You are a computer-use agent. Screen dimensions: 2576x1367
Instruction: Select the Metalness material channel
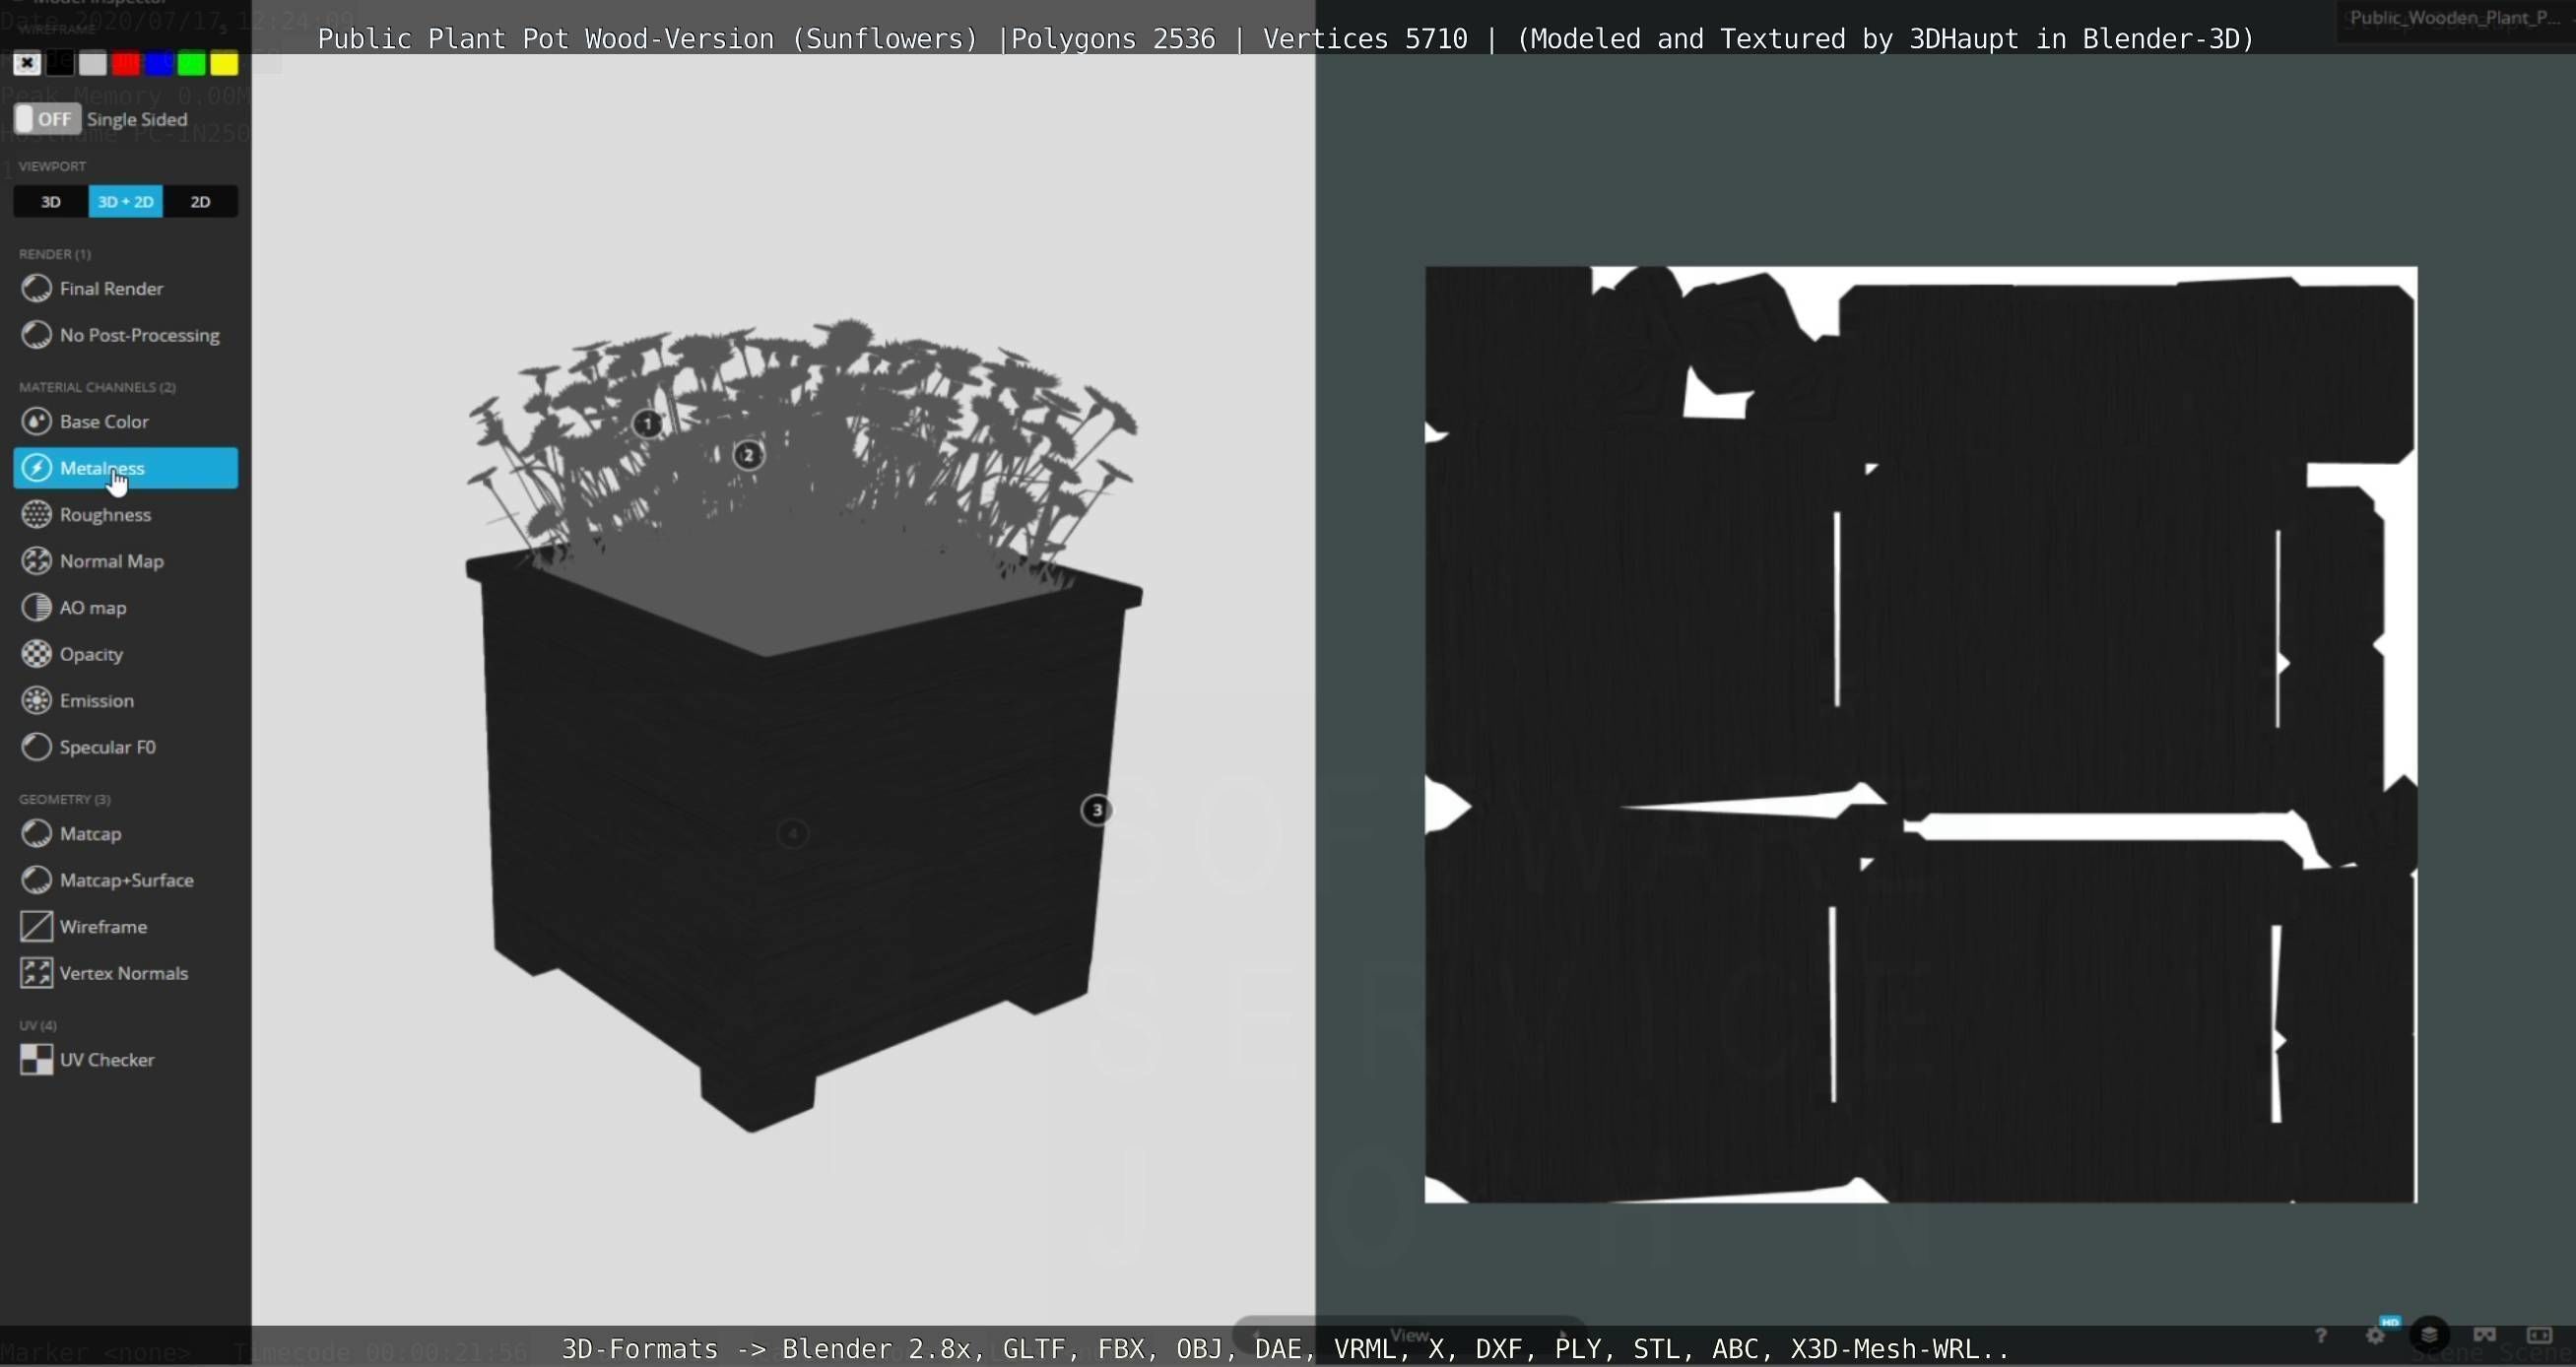tap(125, 468)
